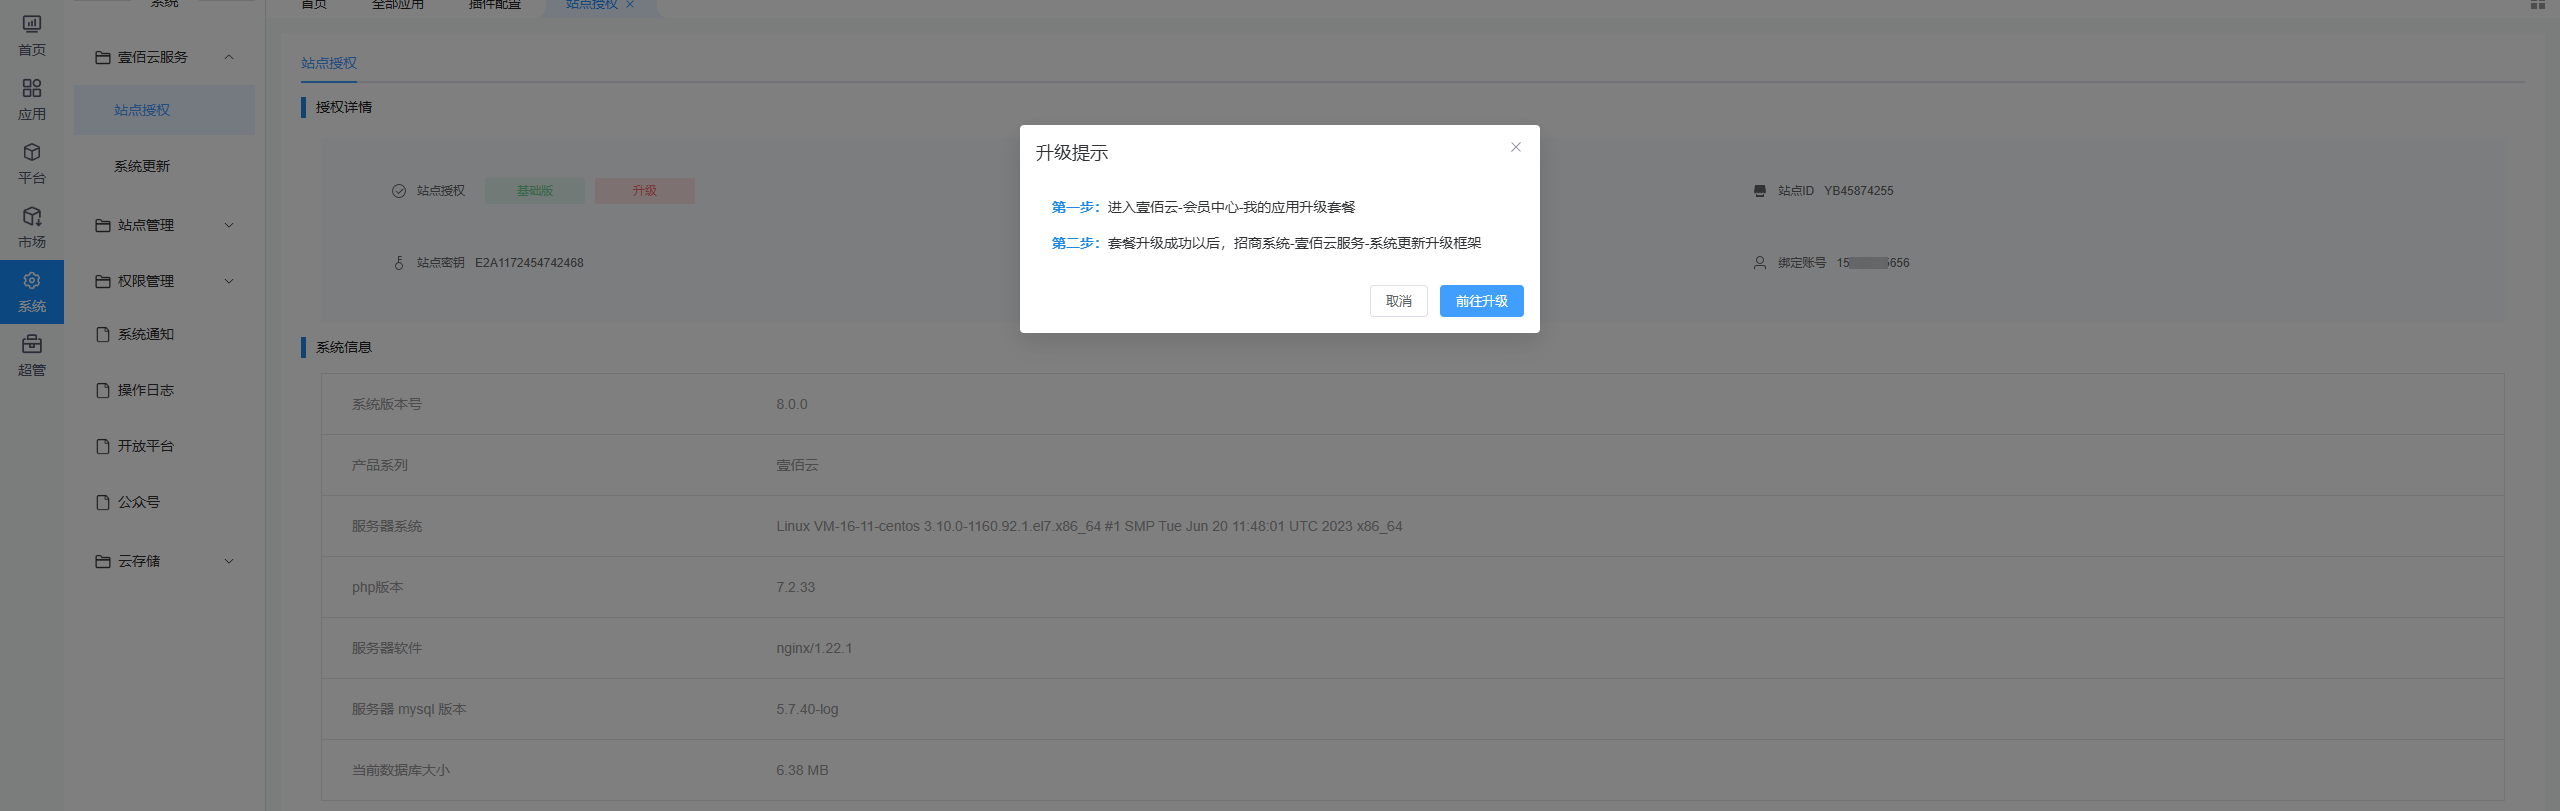Click the 权限管理 folder icon

(x=102, y=281)
